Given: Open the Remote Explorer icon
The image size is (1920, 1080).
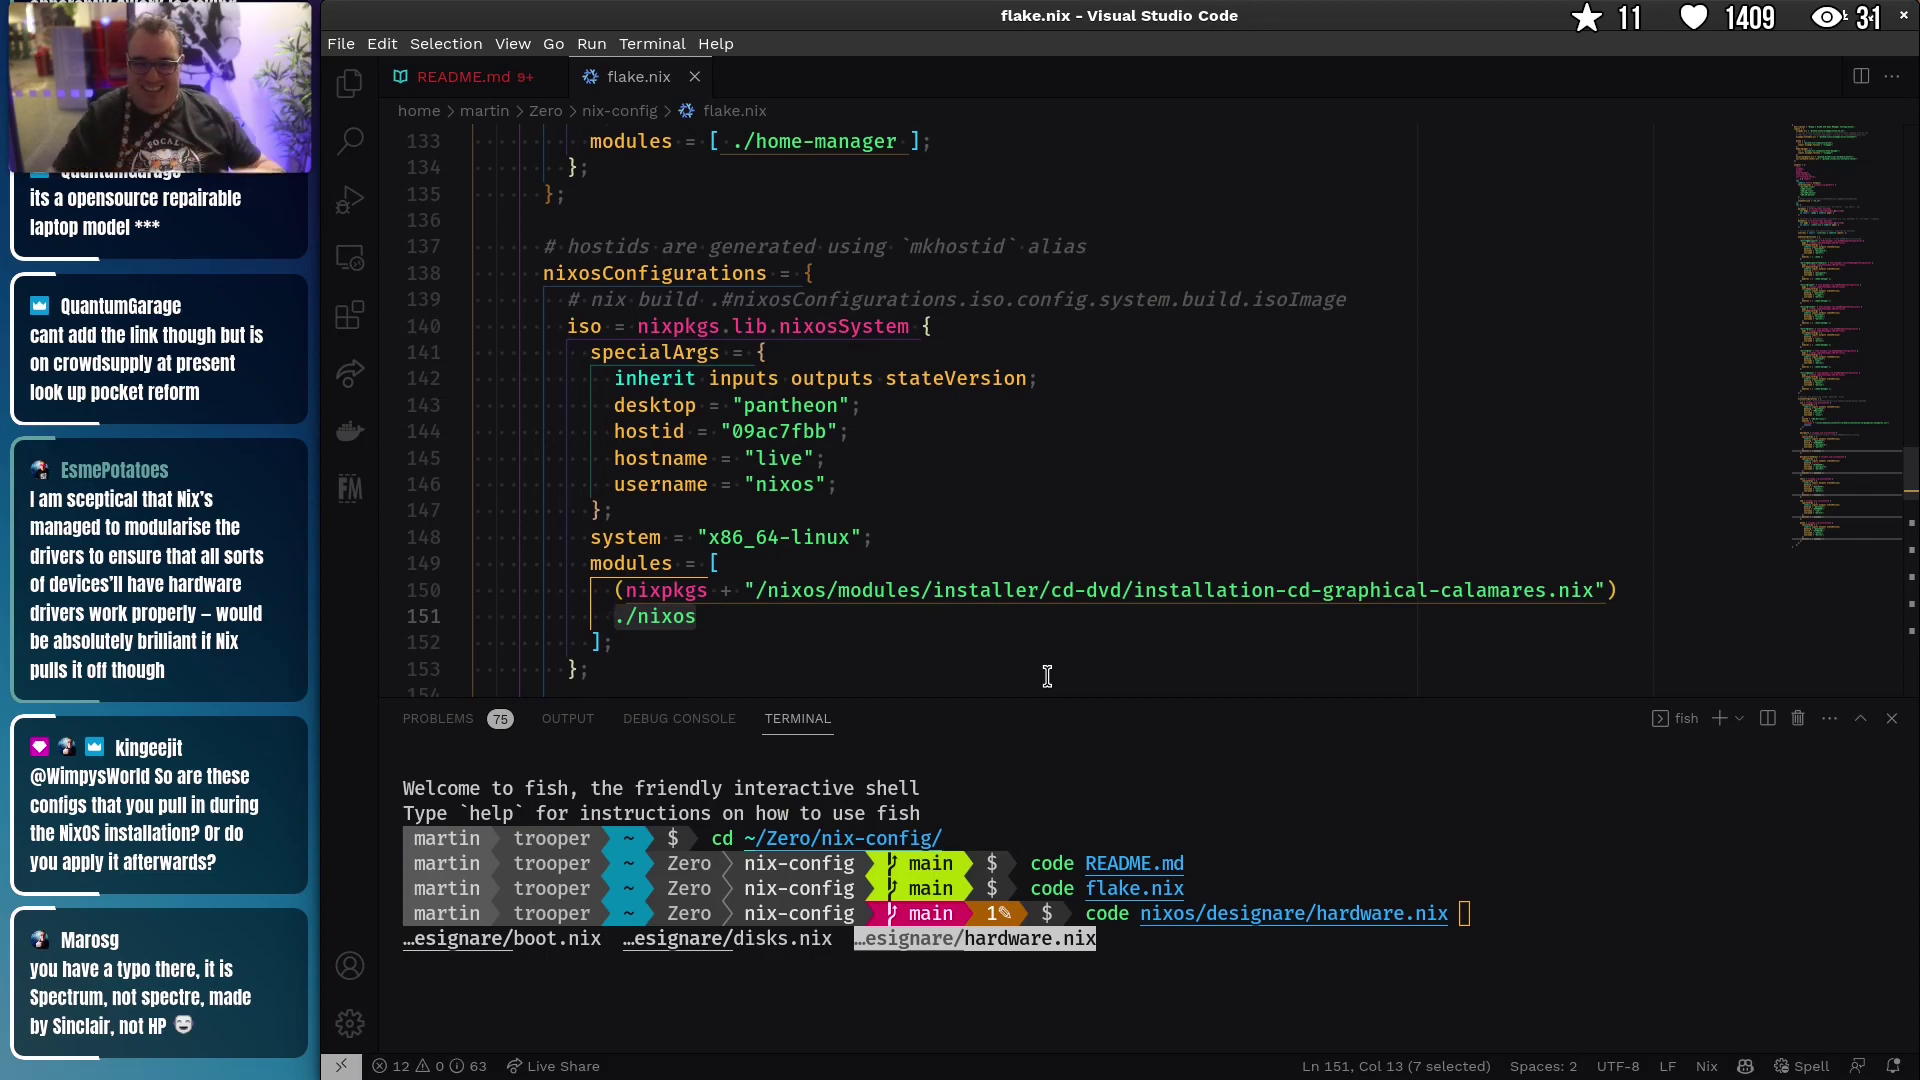Looking at the screenshot, I should tap(349, 258).
